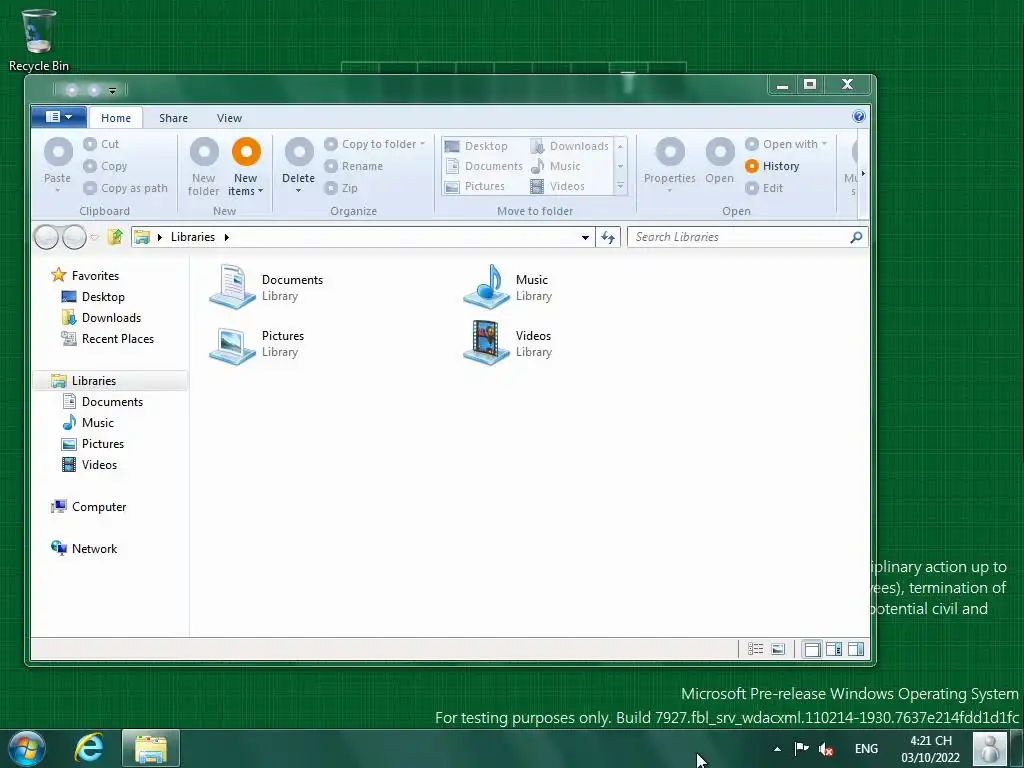1024x768 pixels.
Task: Open the Start menu orb
Action: click(27, 748)
